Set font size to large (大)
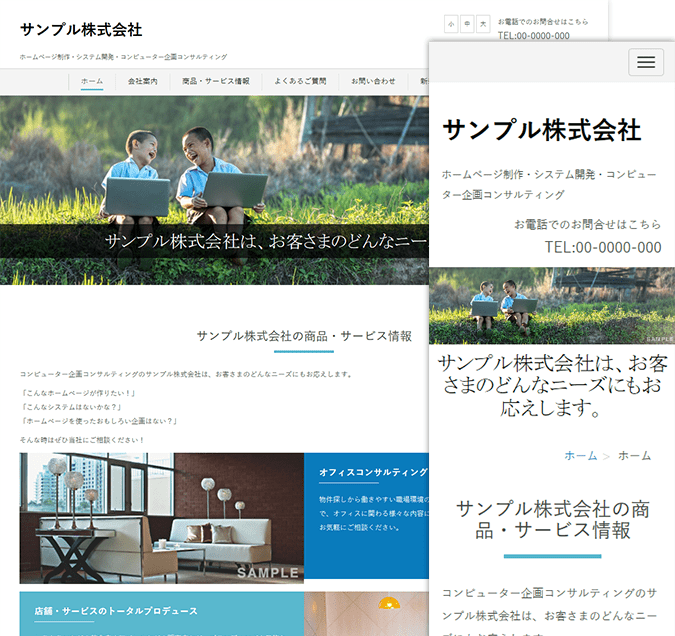 click(x=483, y=23)
